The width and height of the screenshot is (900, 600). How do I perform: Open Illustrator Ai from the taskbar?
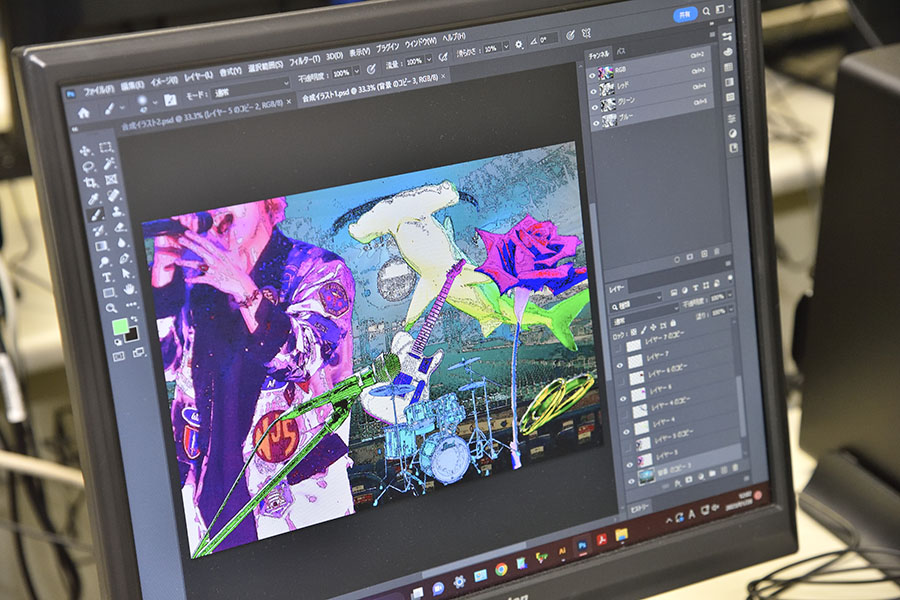coord(562,551)
